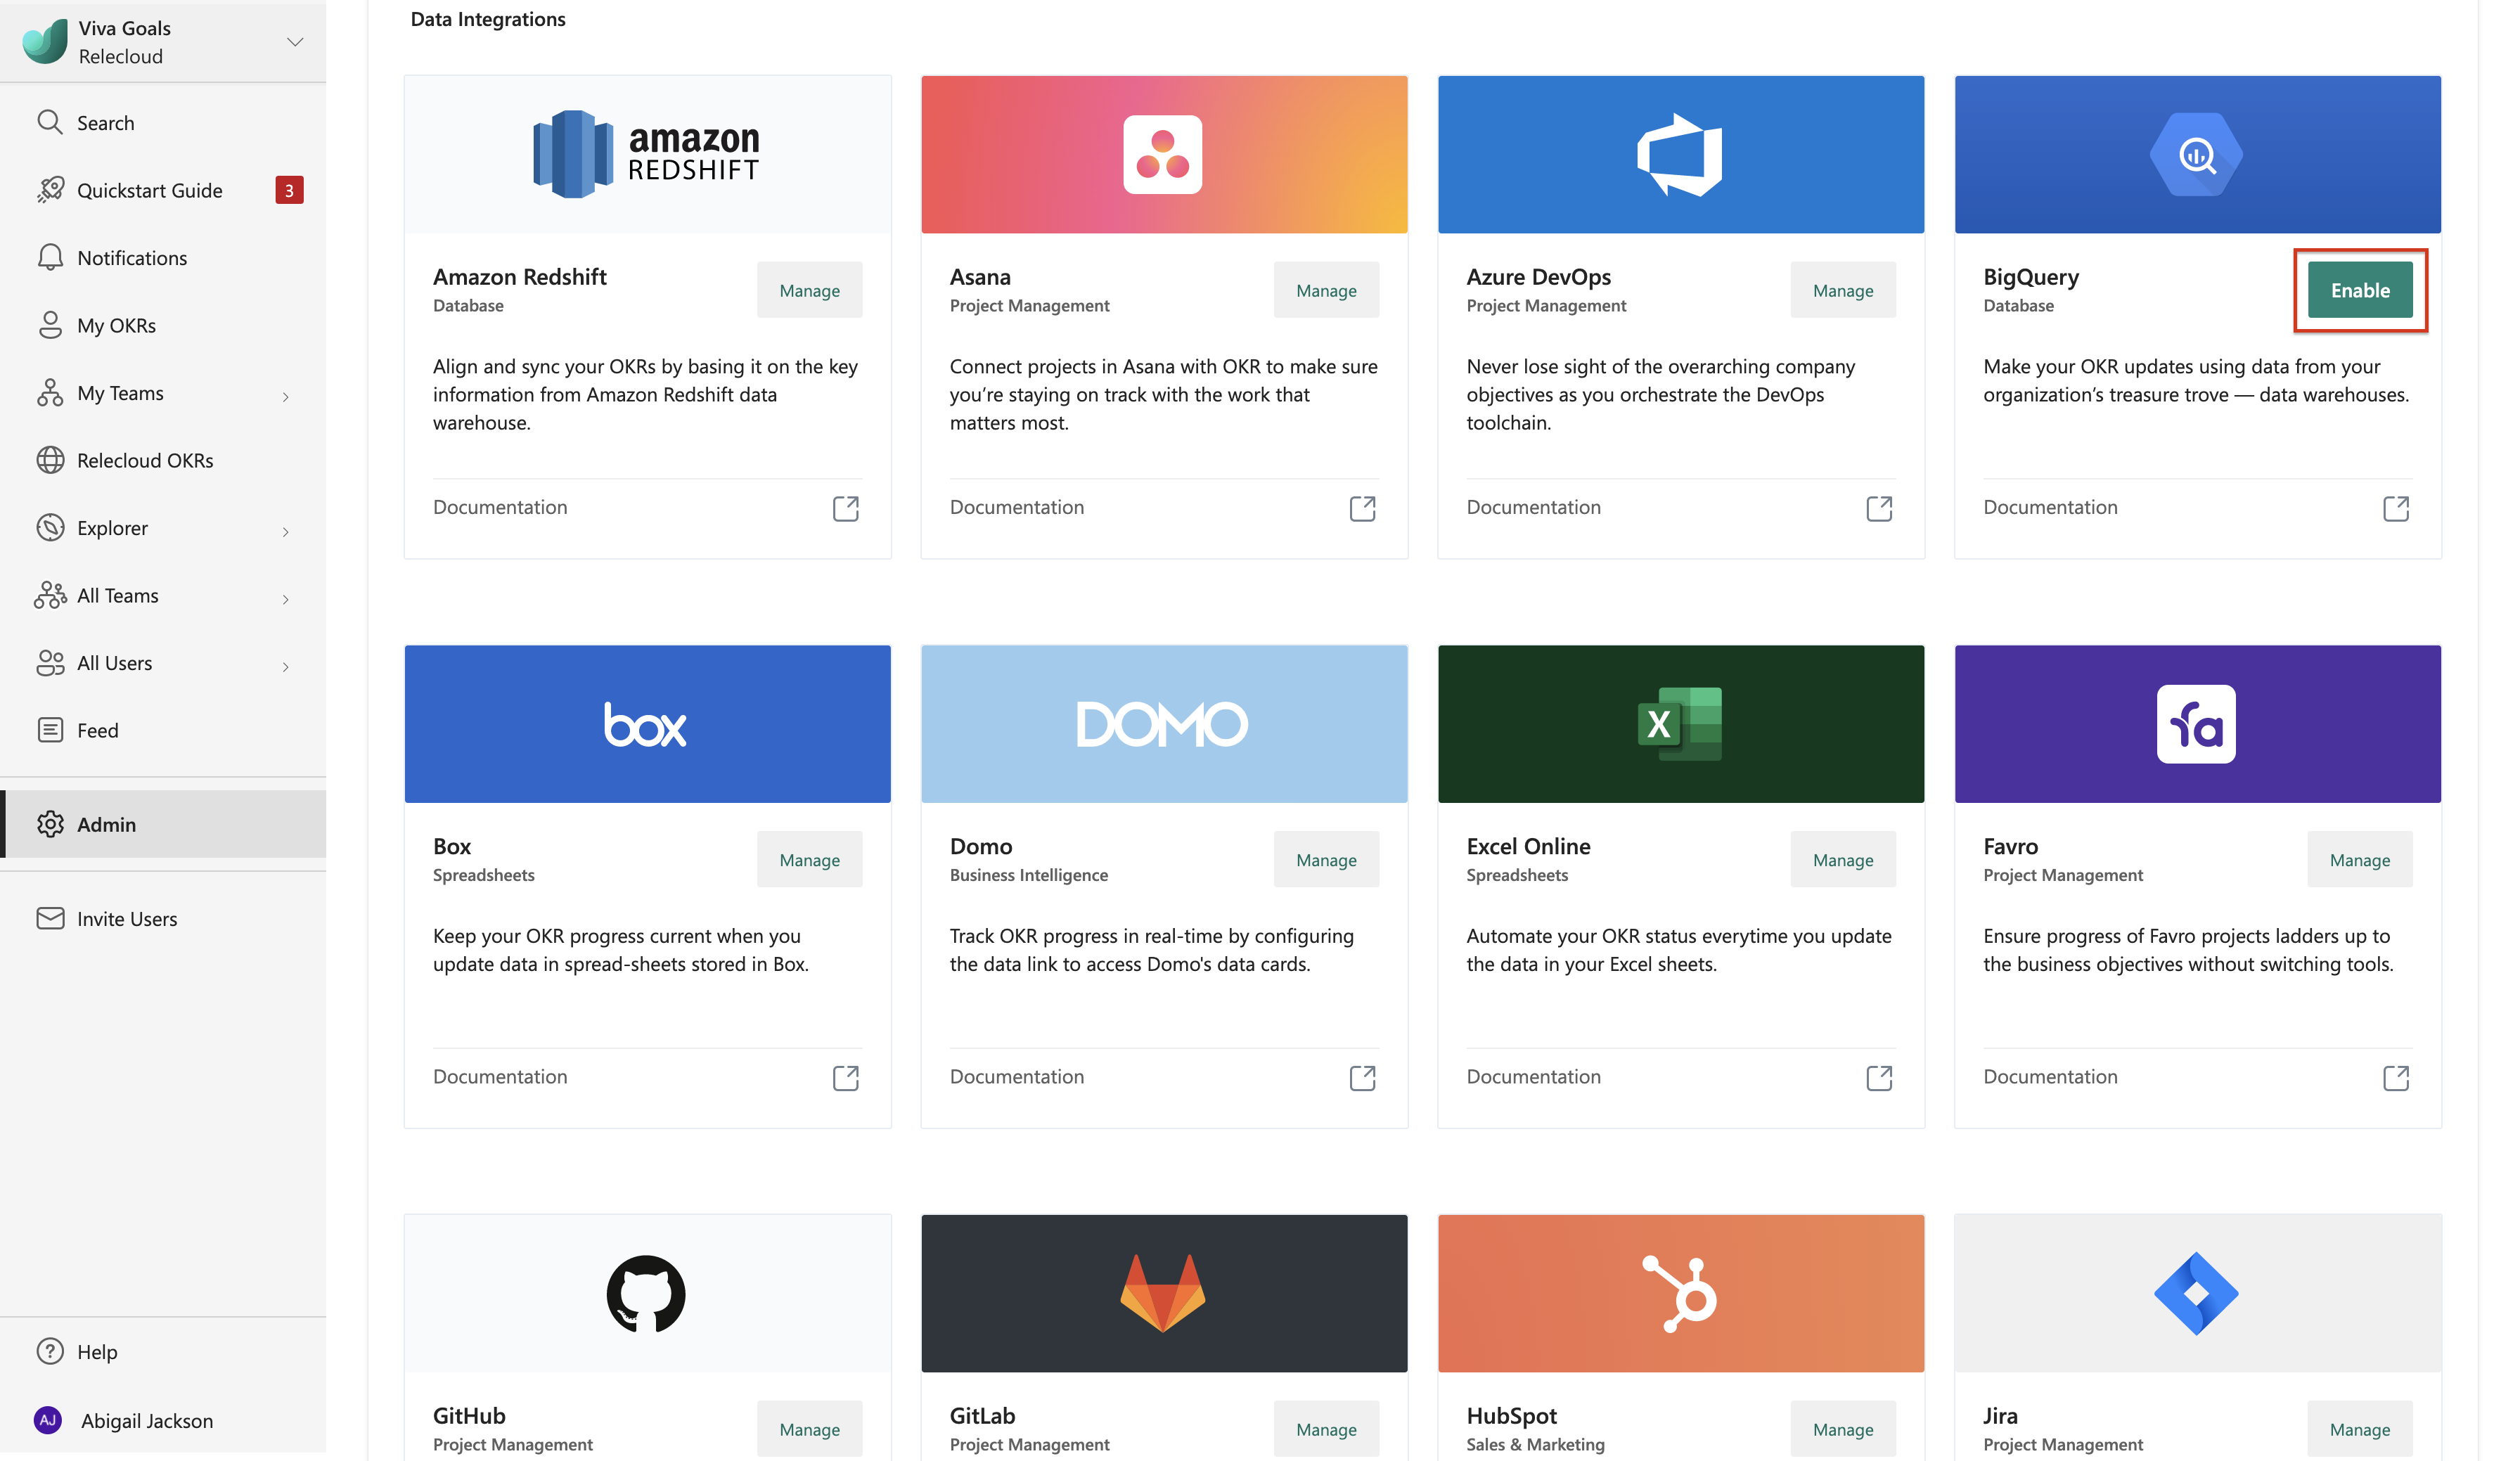Click Abigail Jackson's avatar icon
This screenshot has width=2520, height=1461.
point(48,1420)
